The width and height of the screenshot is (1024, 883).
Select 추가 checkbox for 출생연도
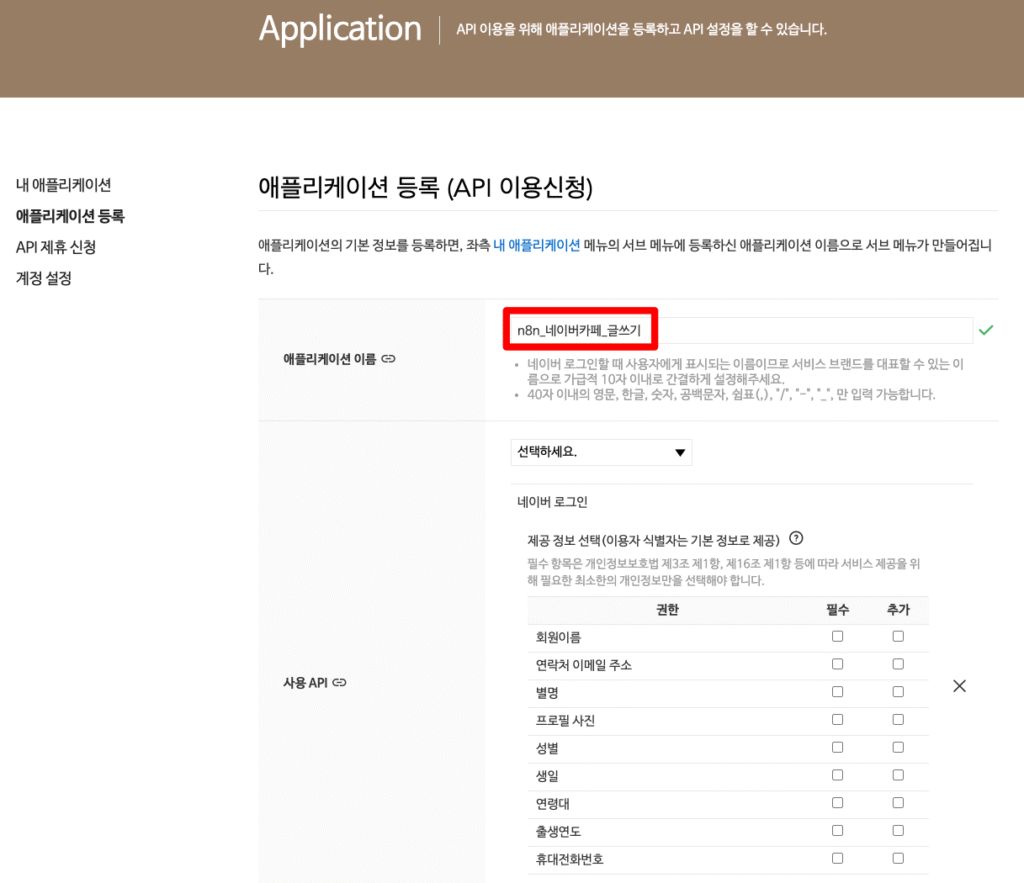click(x=898, y=830)
